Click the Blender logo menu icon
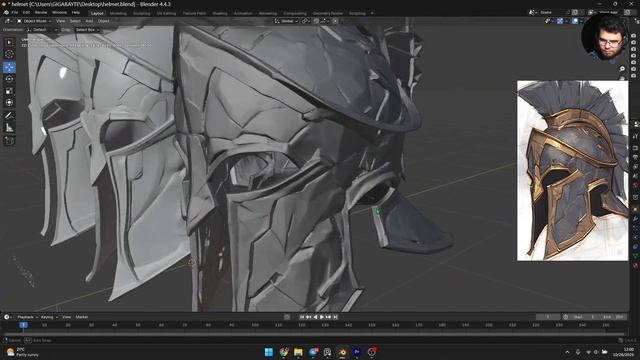Image resolution: width=640 pixels, height=360 pixels. pyautogui.click(x=6, y=13)
